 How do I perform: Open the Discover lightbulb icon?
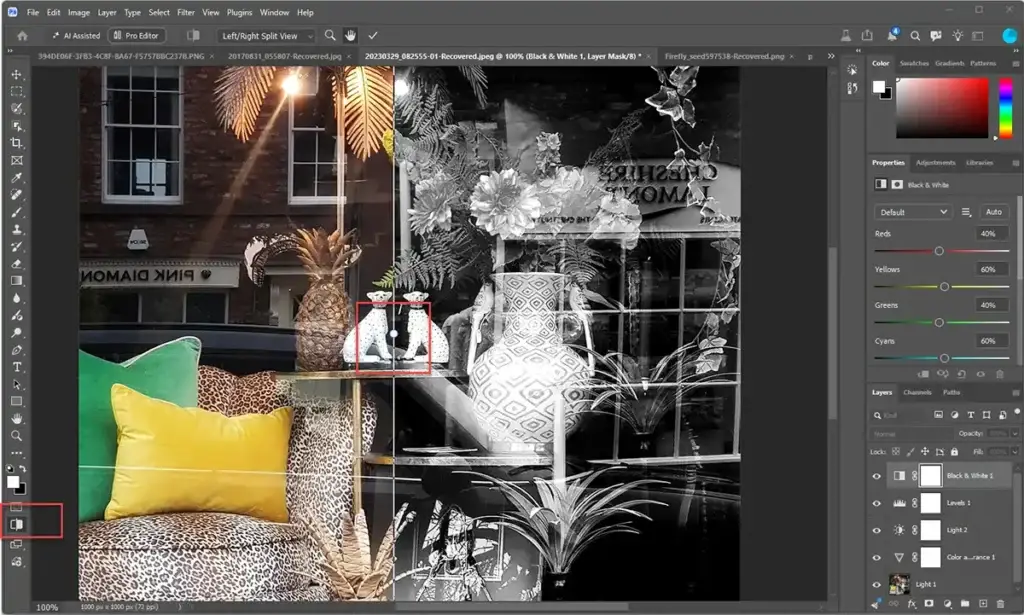pyautogui.click(x=957, y=36)
